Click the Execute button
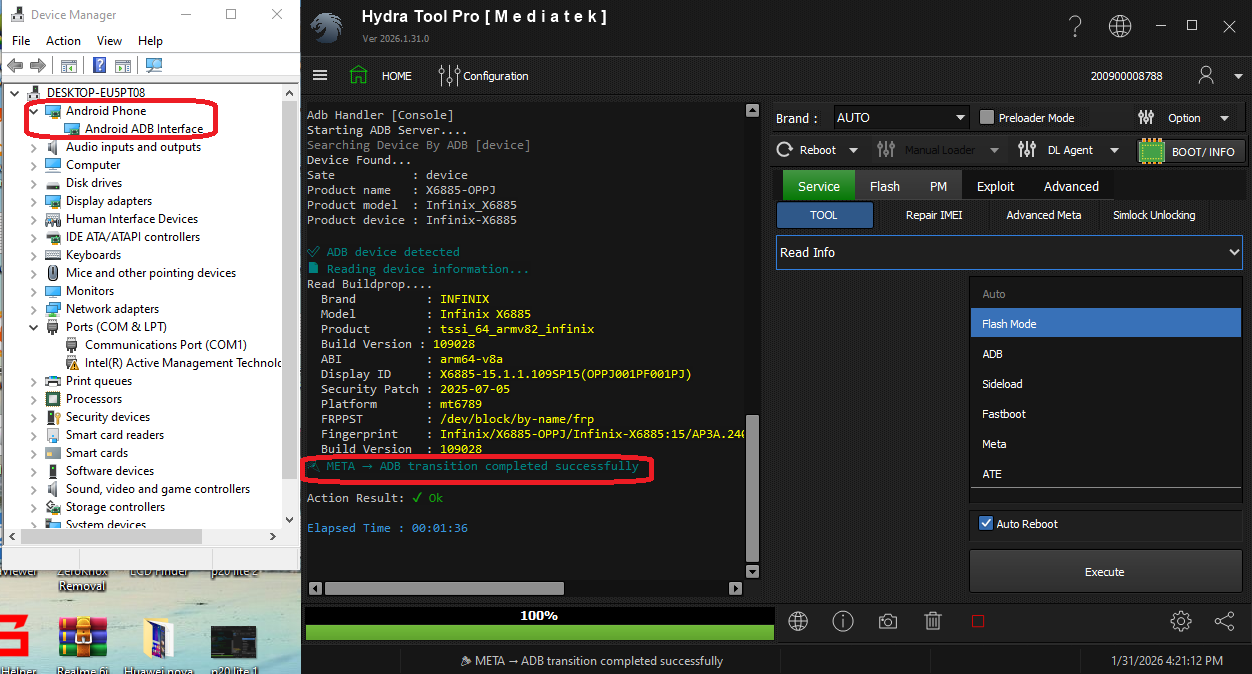This screenshot has width=1252, height=674. pyautogui.click(x=1105, y=572)
